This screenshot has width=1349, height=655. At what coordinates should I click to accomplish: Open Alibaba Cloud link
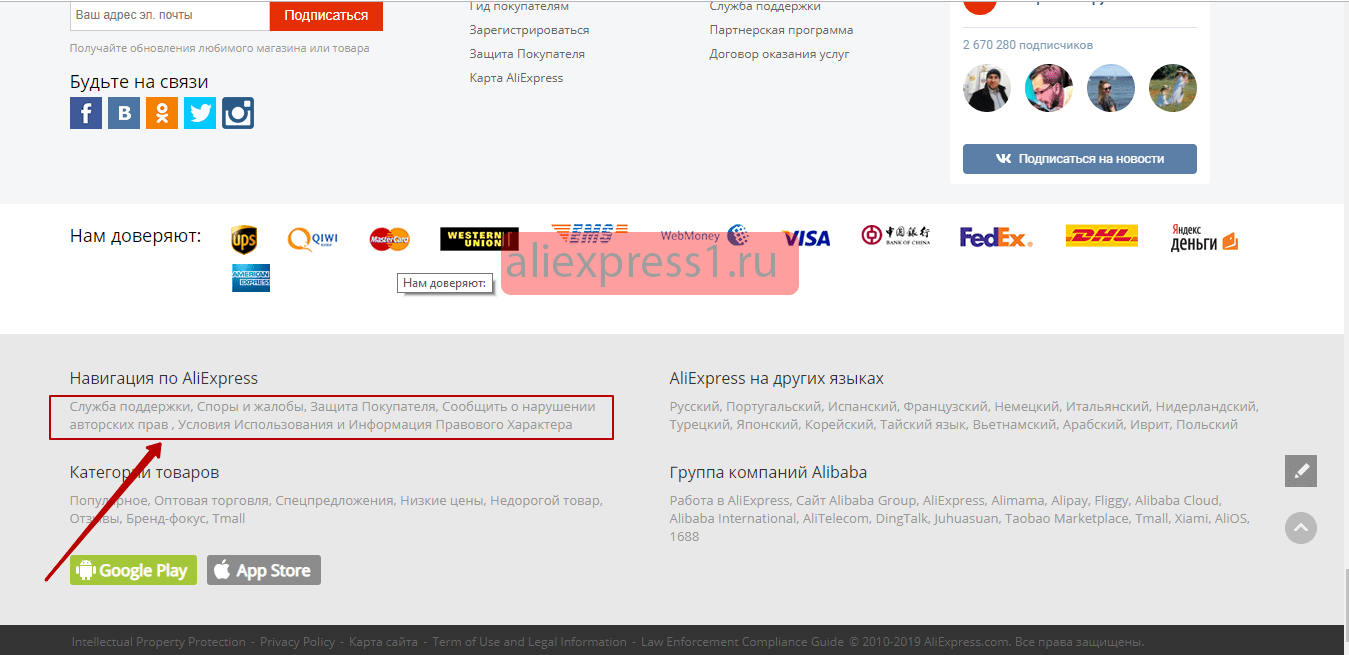(x=1177, y=500)
